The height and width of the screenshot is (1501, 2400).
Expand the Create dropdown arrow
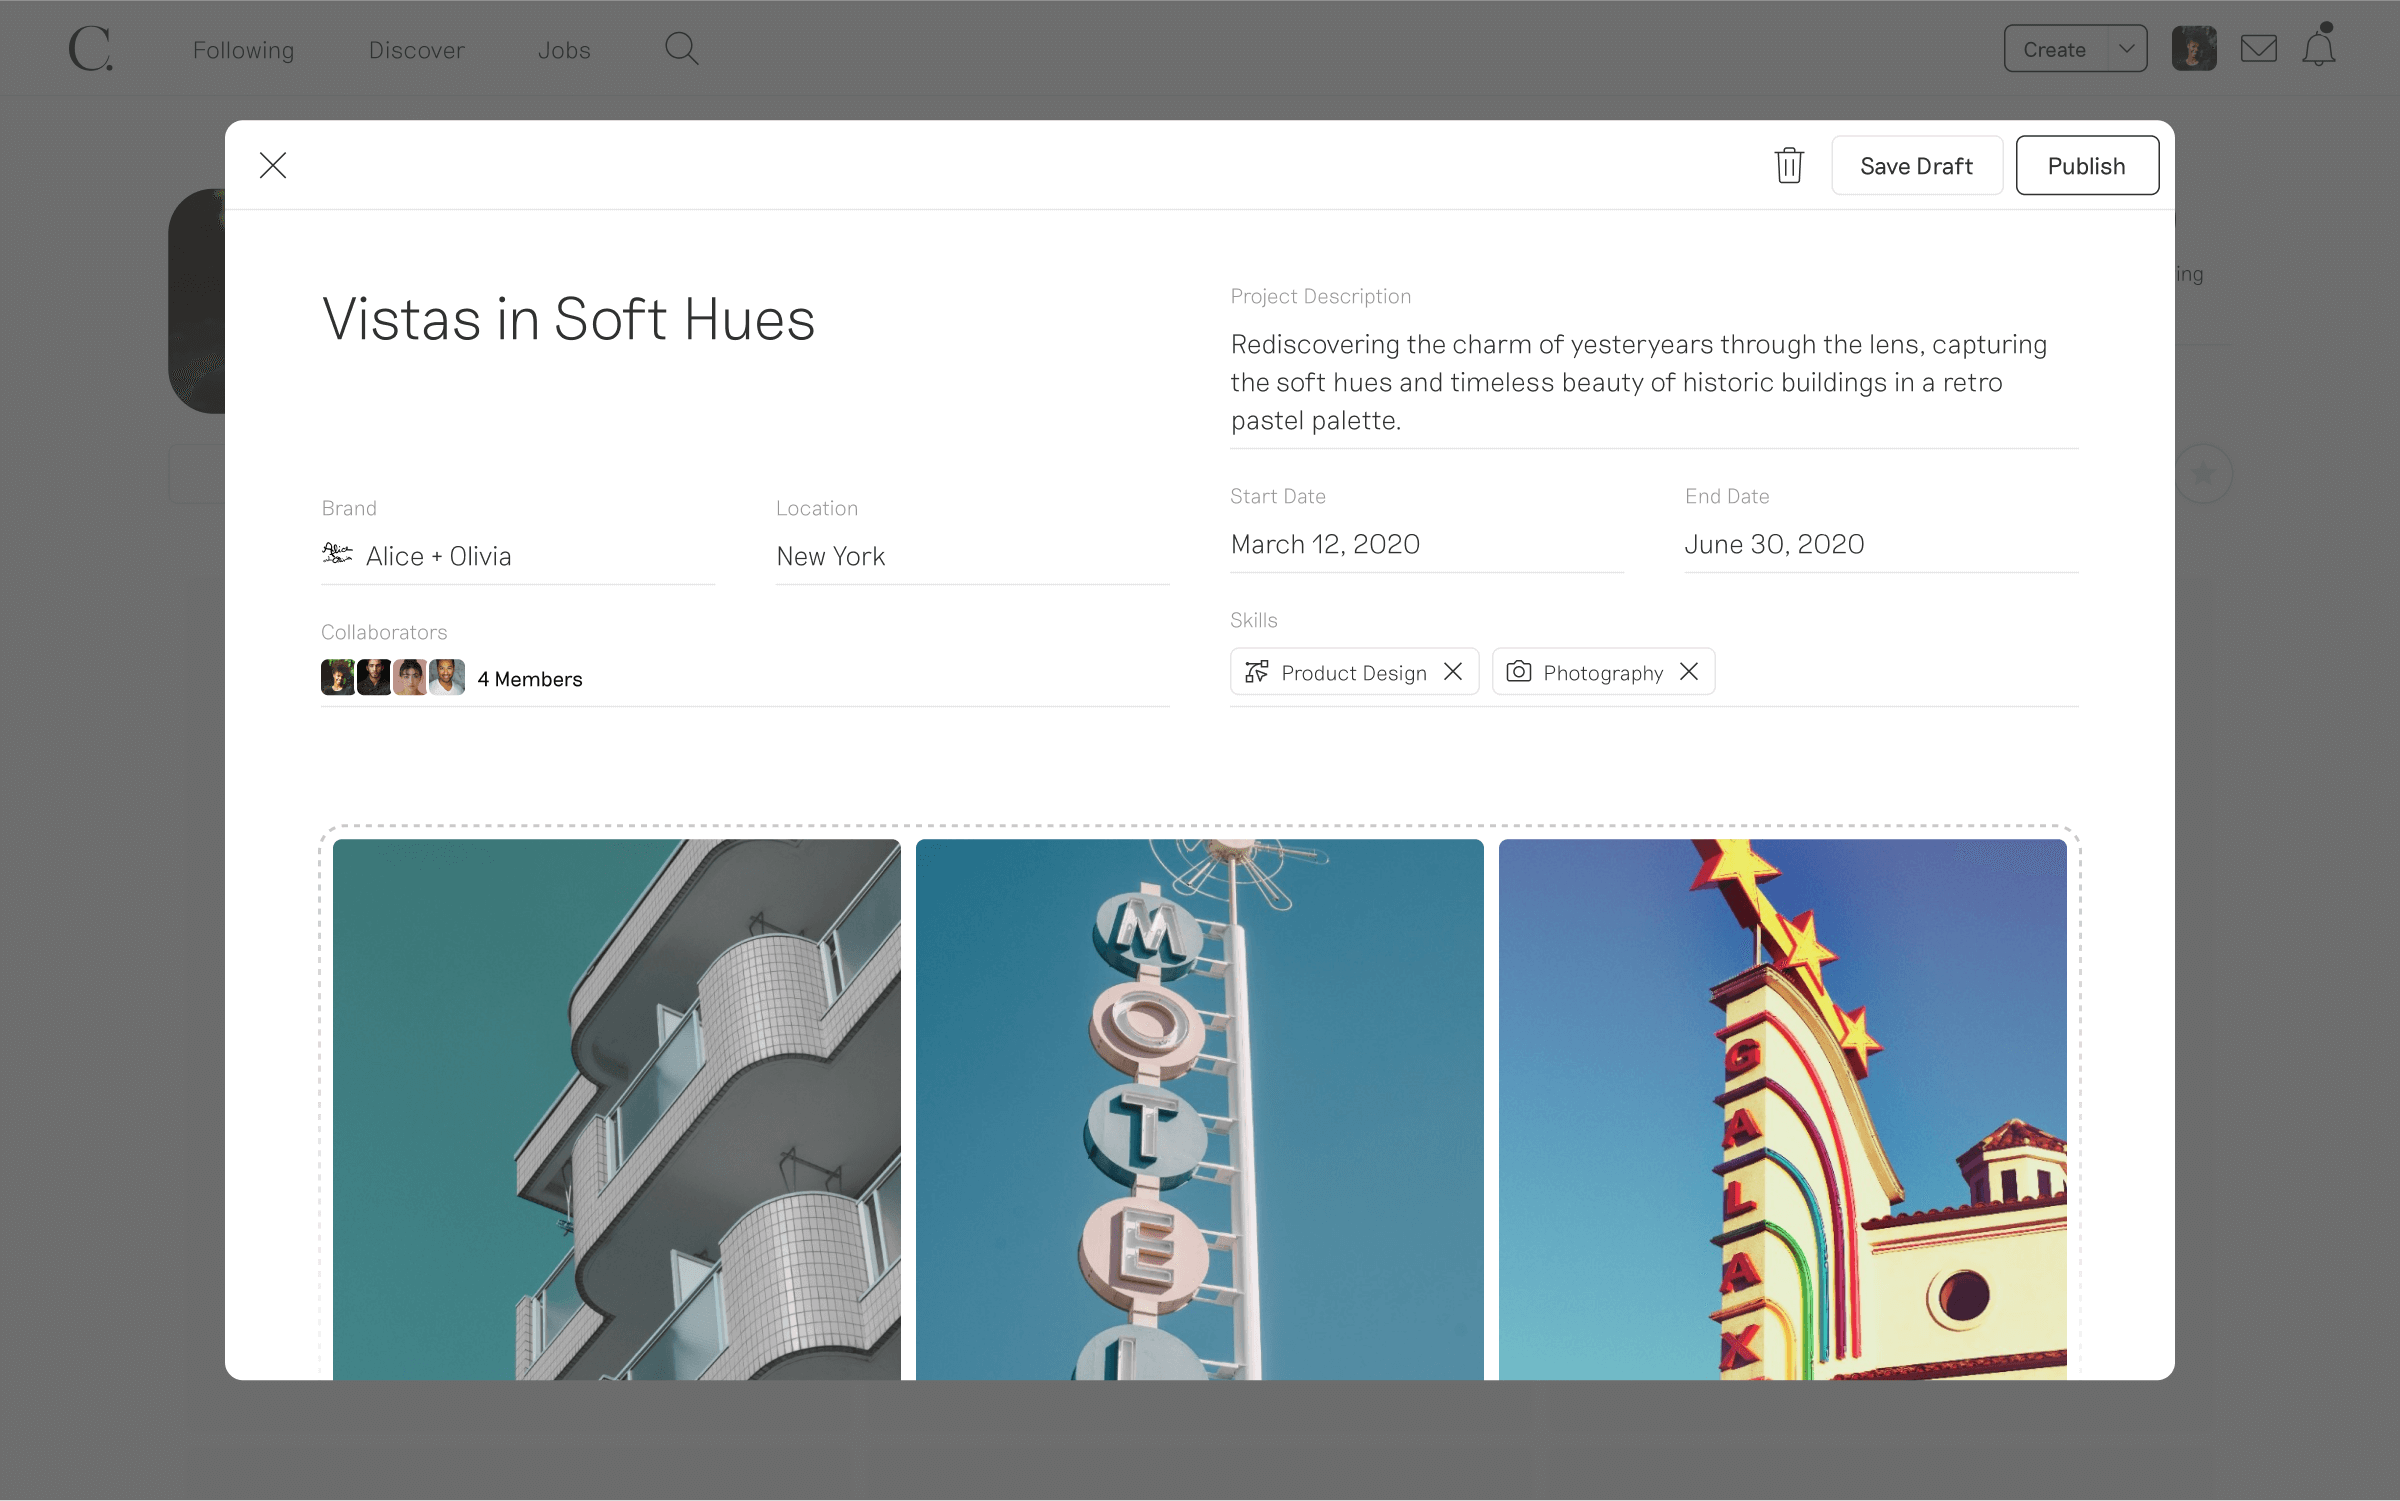pyautogui.click(x=2127, y=48)
